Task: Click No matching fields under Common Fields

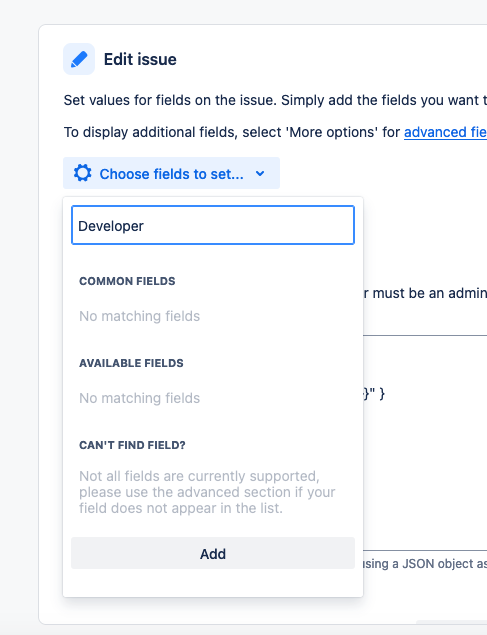Action: (x=140, y=316)
